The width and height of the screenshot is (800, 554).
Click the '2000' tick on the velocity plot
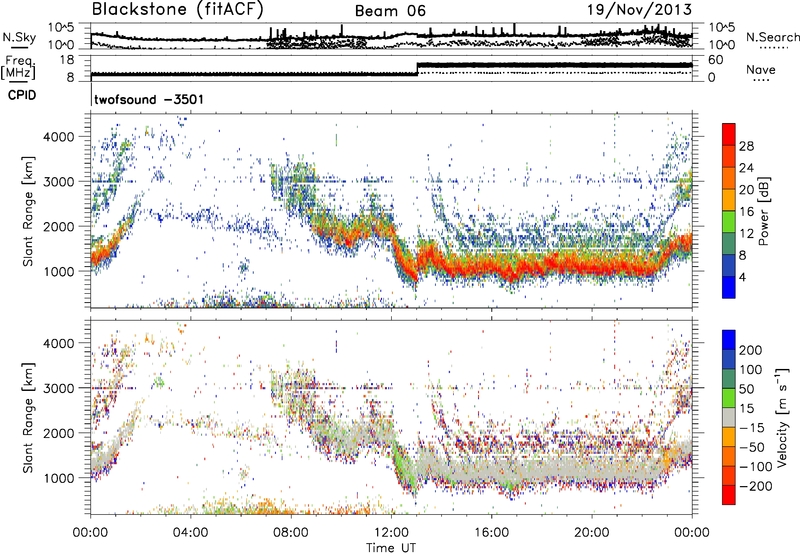58,433
